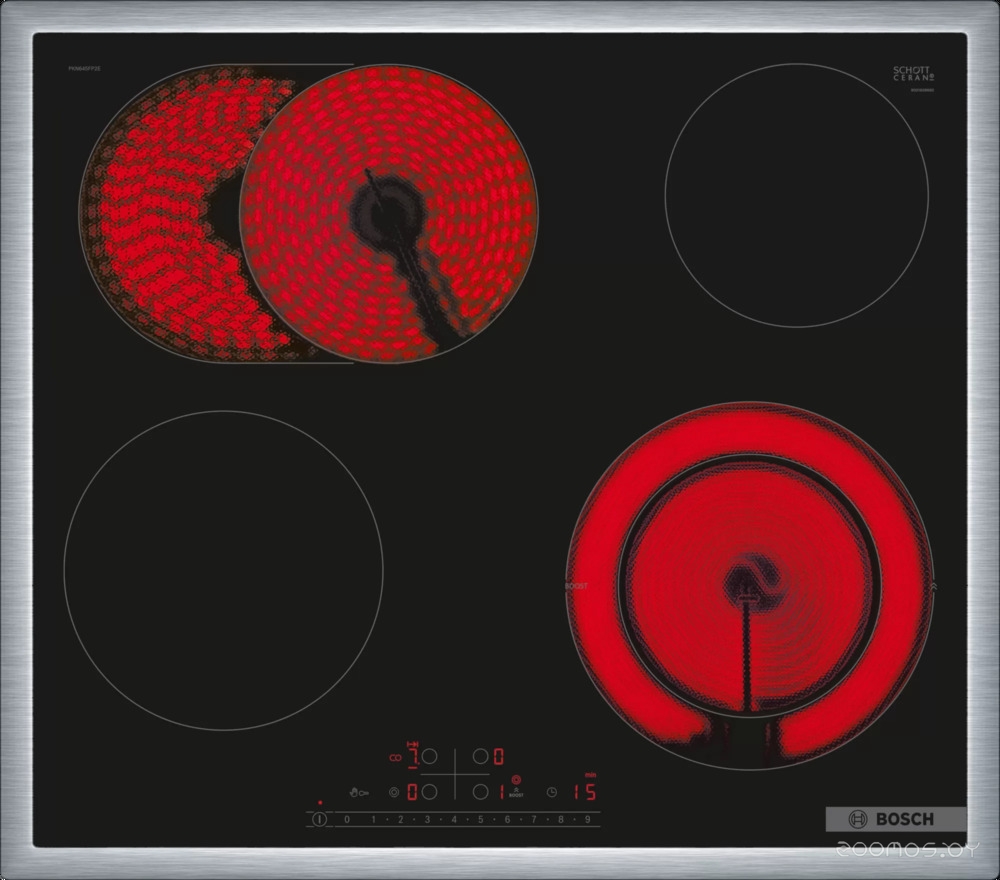The height and width of the screenshot is (880, 1000).
Task: Set the power slider to level 0
Action: tap(347, 819)
